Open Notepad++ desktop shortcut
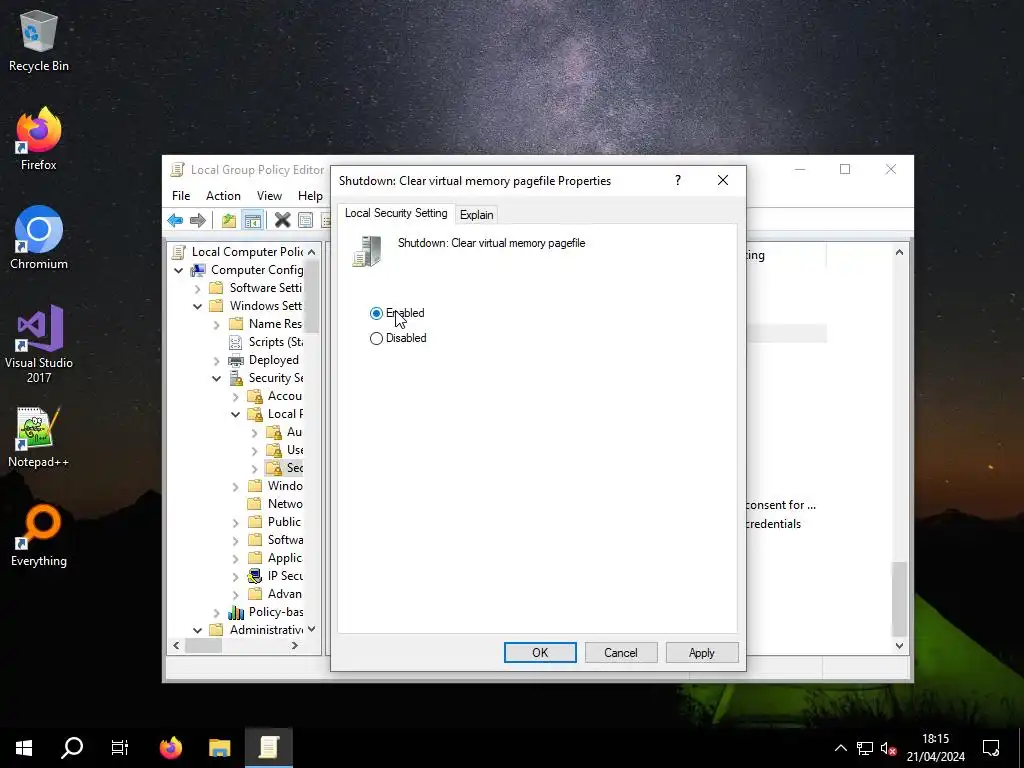Screen dimensions: 1024x768 pos(39,436)
